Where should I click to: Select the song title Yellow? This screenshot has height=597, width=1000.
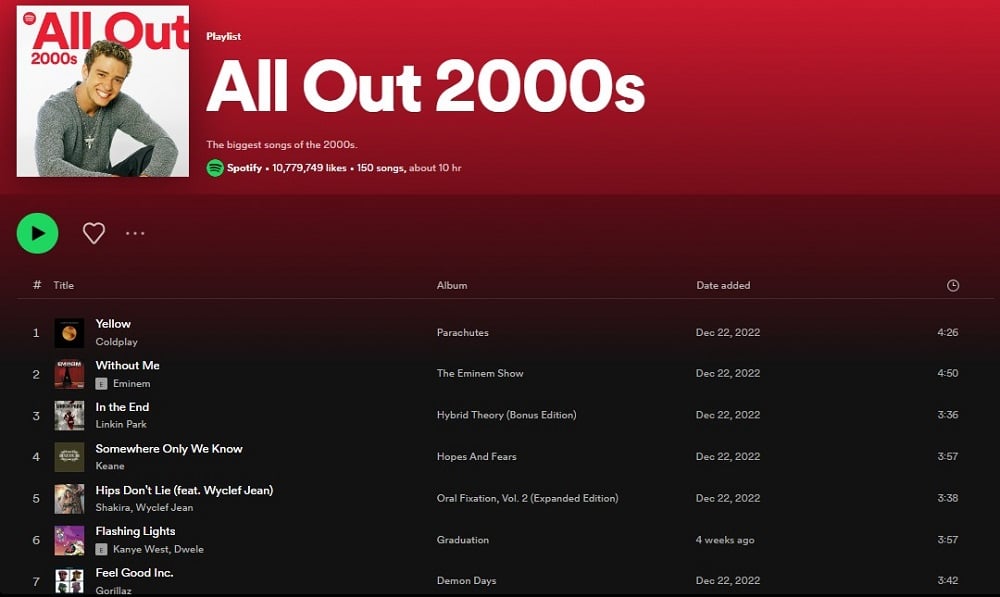(x=113, y=324)
